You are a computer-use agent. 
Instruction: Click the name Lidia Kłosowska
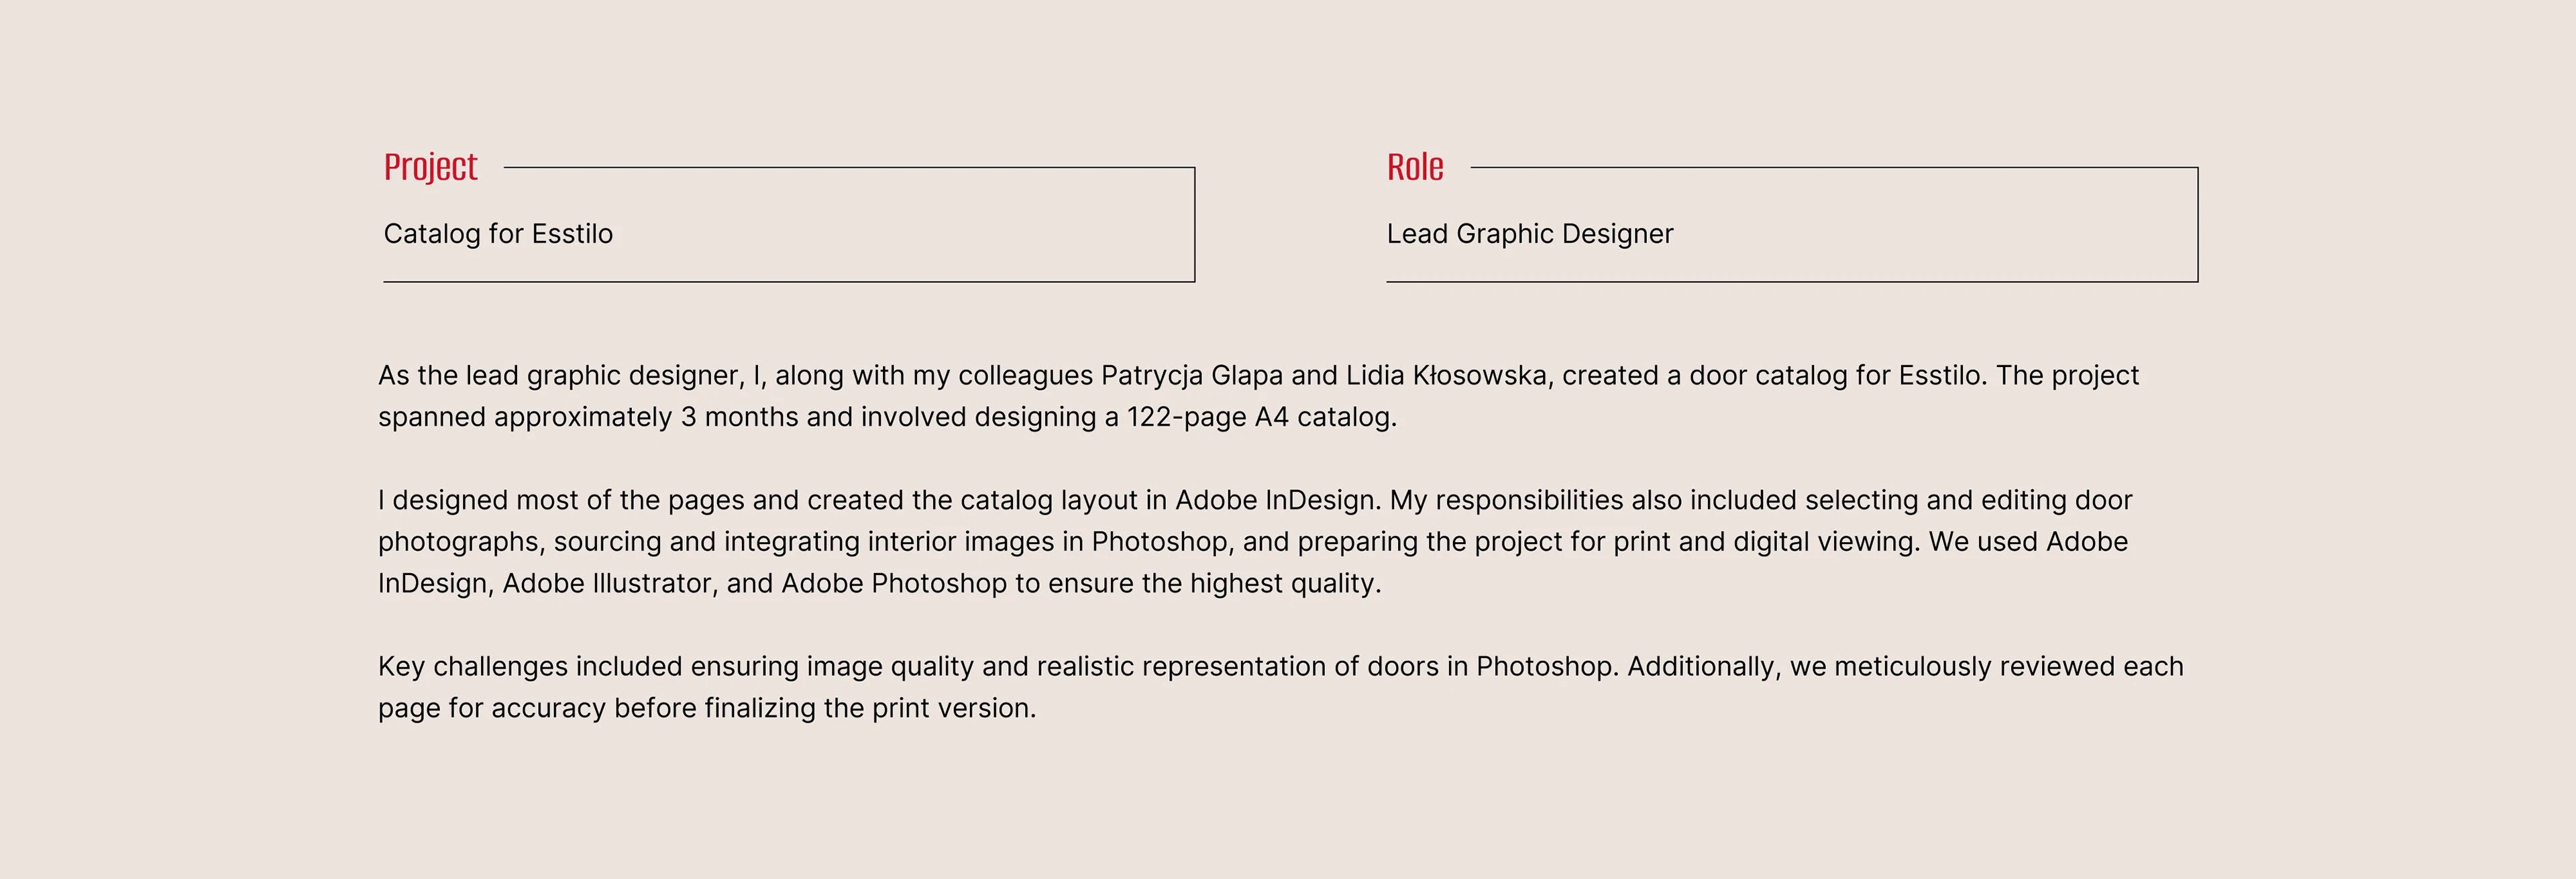[1446, 376]
